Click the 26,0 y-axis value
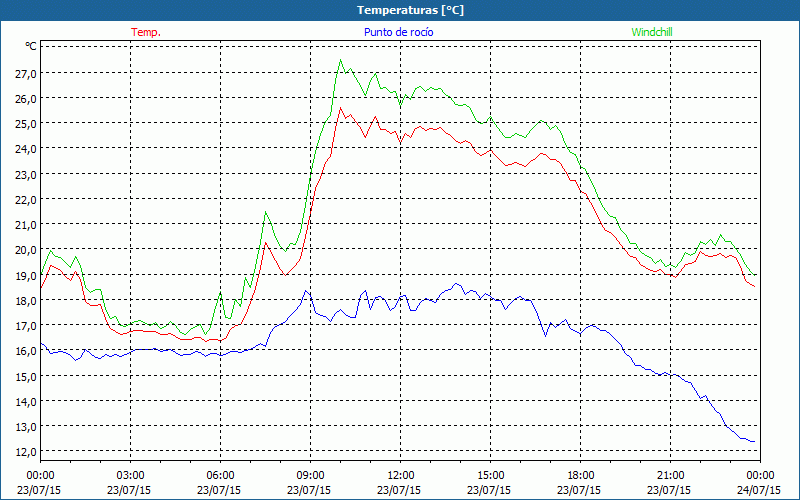 coord(26,99)
